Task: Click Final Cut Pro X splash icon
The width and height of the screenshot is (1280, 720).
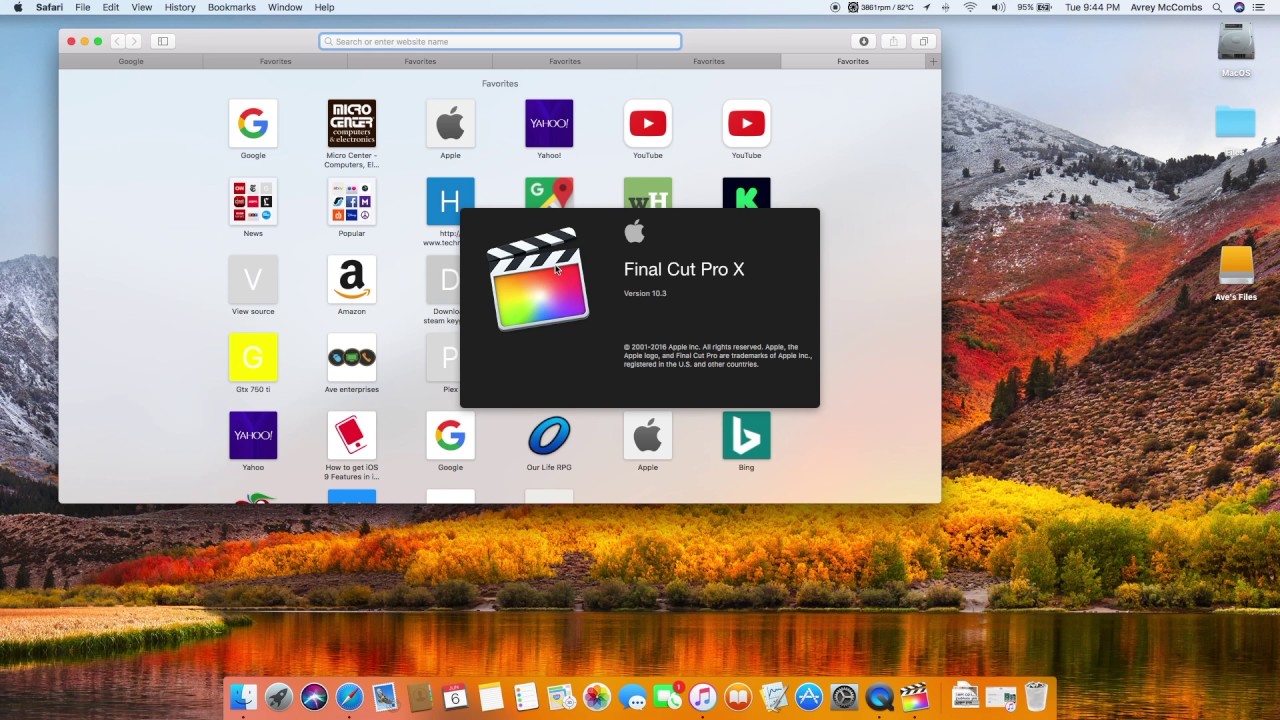Action: coord(539,279)
